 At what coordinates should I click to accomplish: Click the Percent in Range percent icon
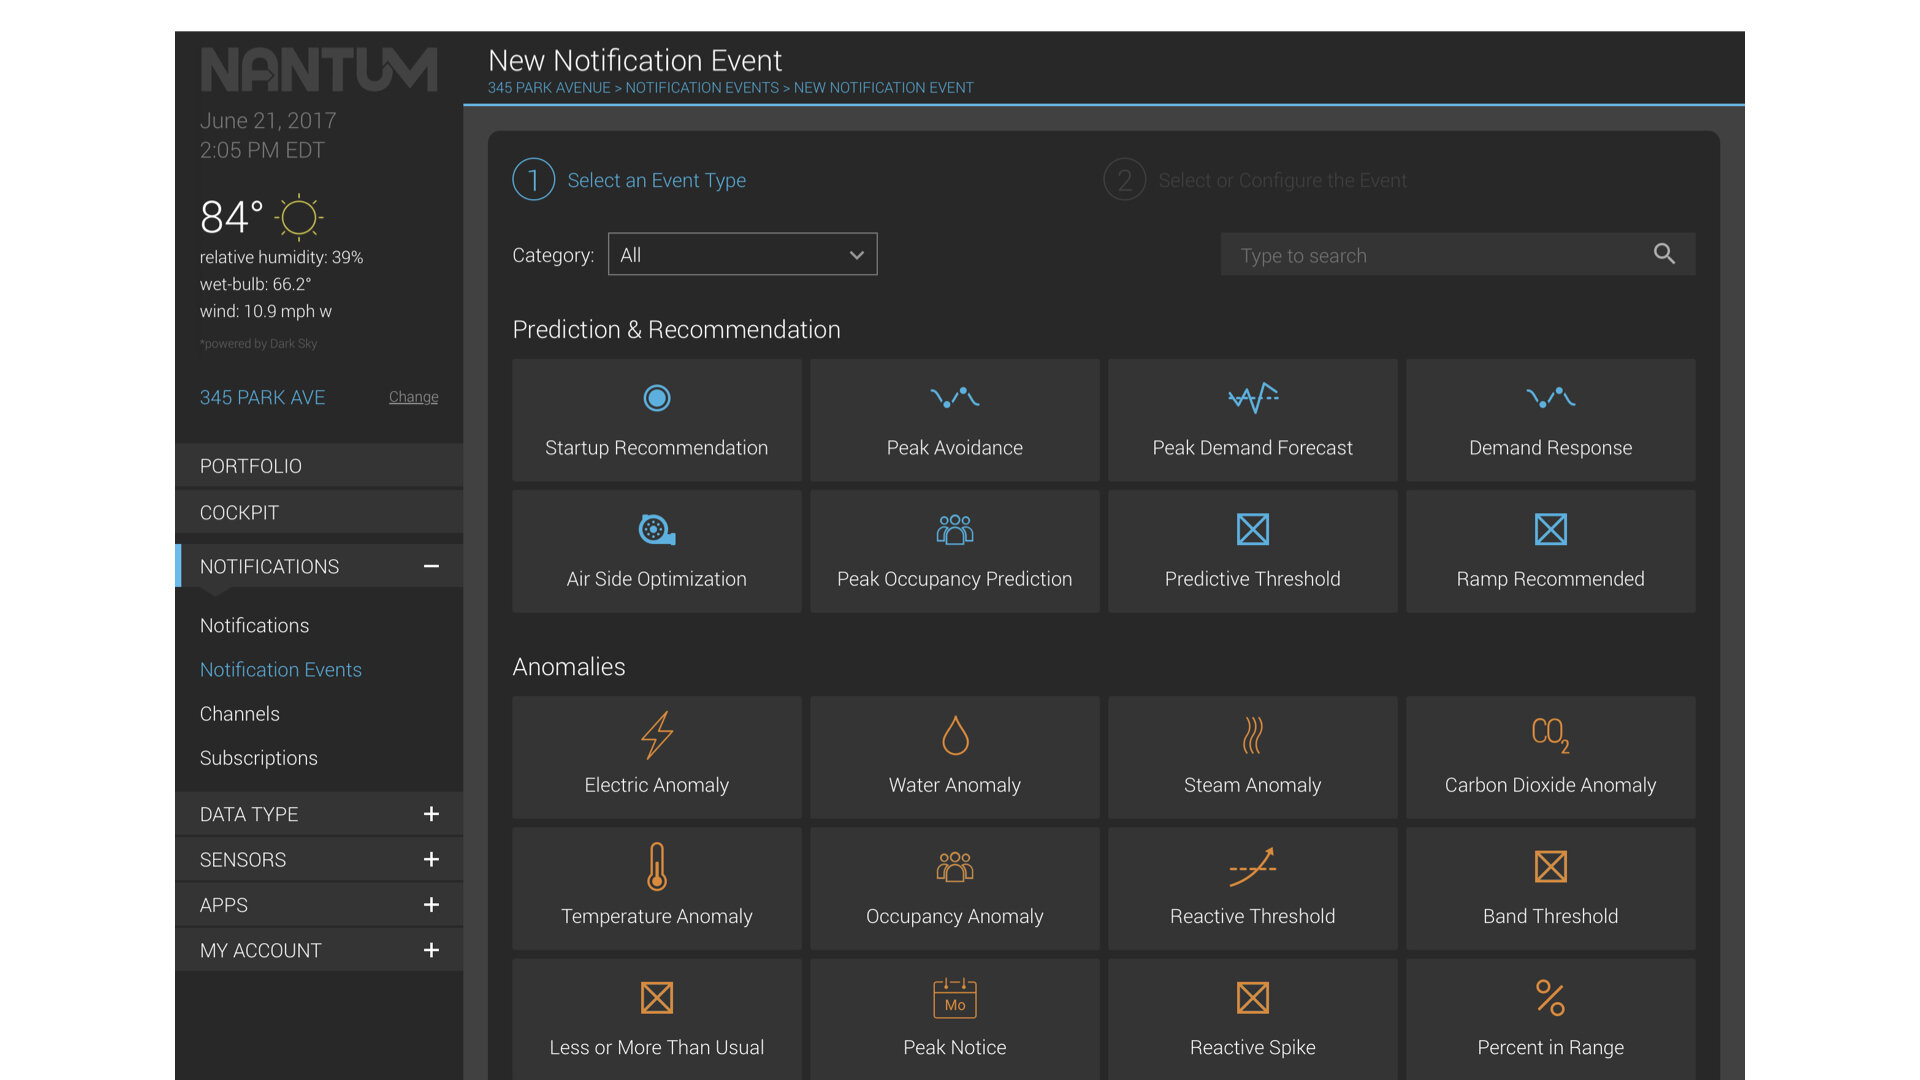1551,997
